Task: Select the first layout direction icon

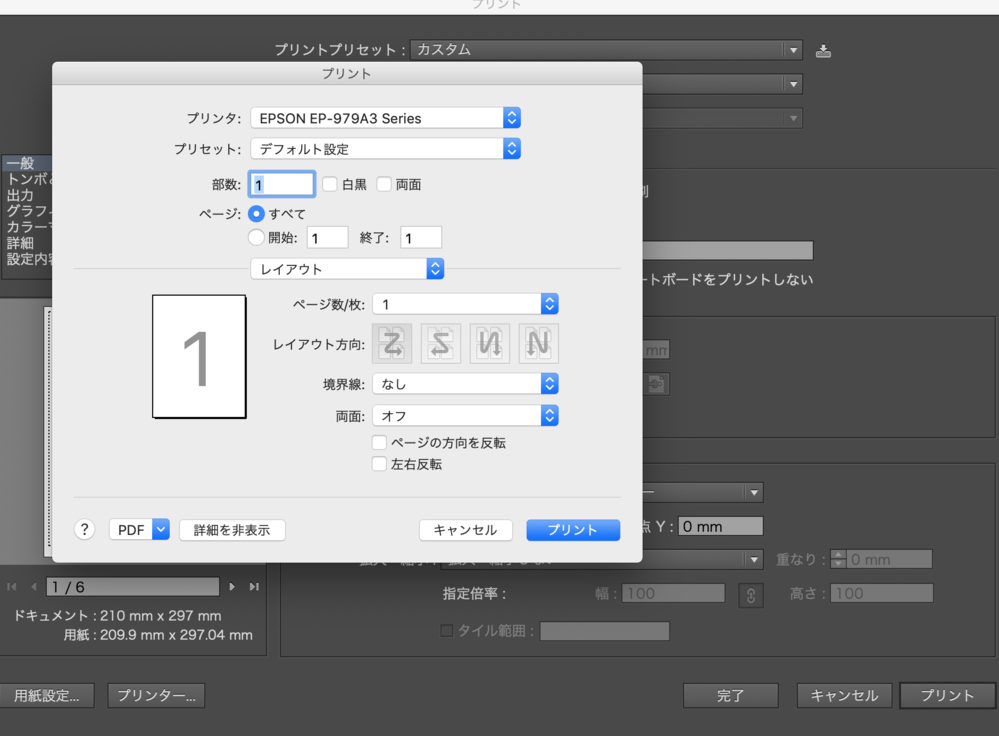Action: [x=393, y=343]
